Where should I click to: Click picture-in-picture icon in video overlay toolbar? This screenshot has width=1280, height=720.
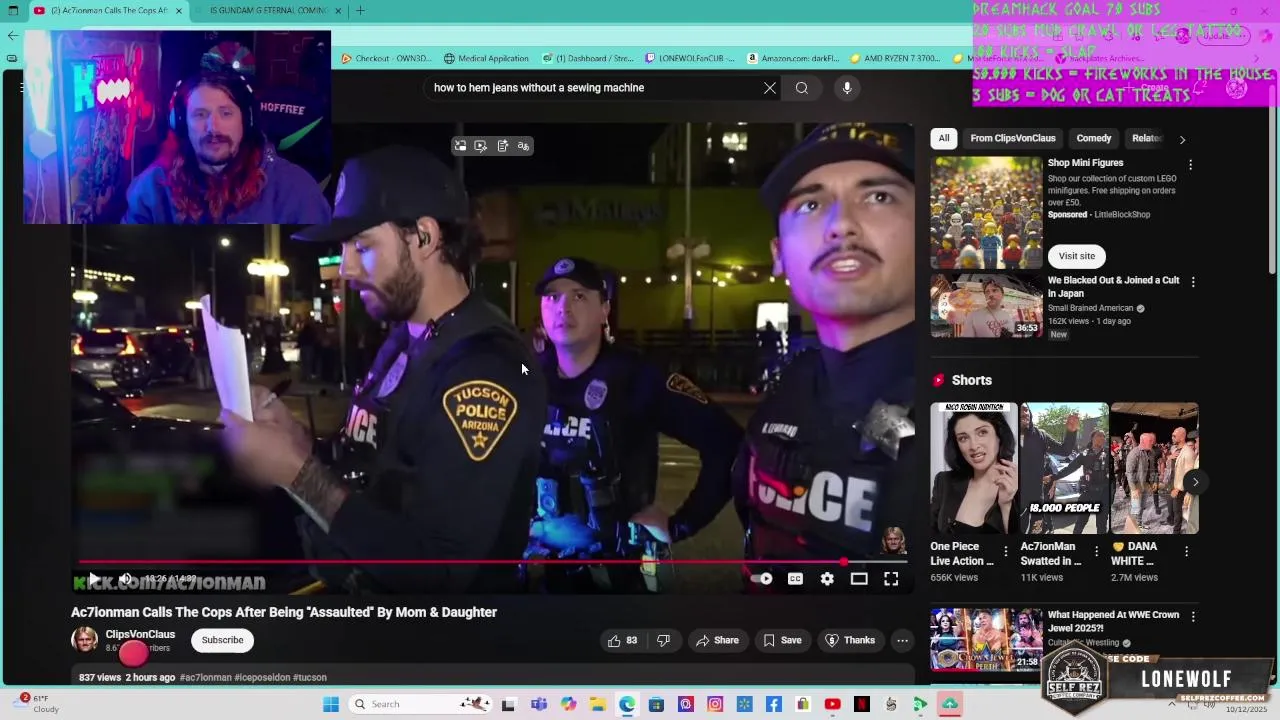pos(460,146)
